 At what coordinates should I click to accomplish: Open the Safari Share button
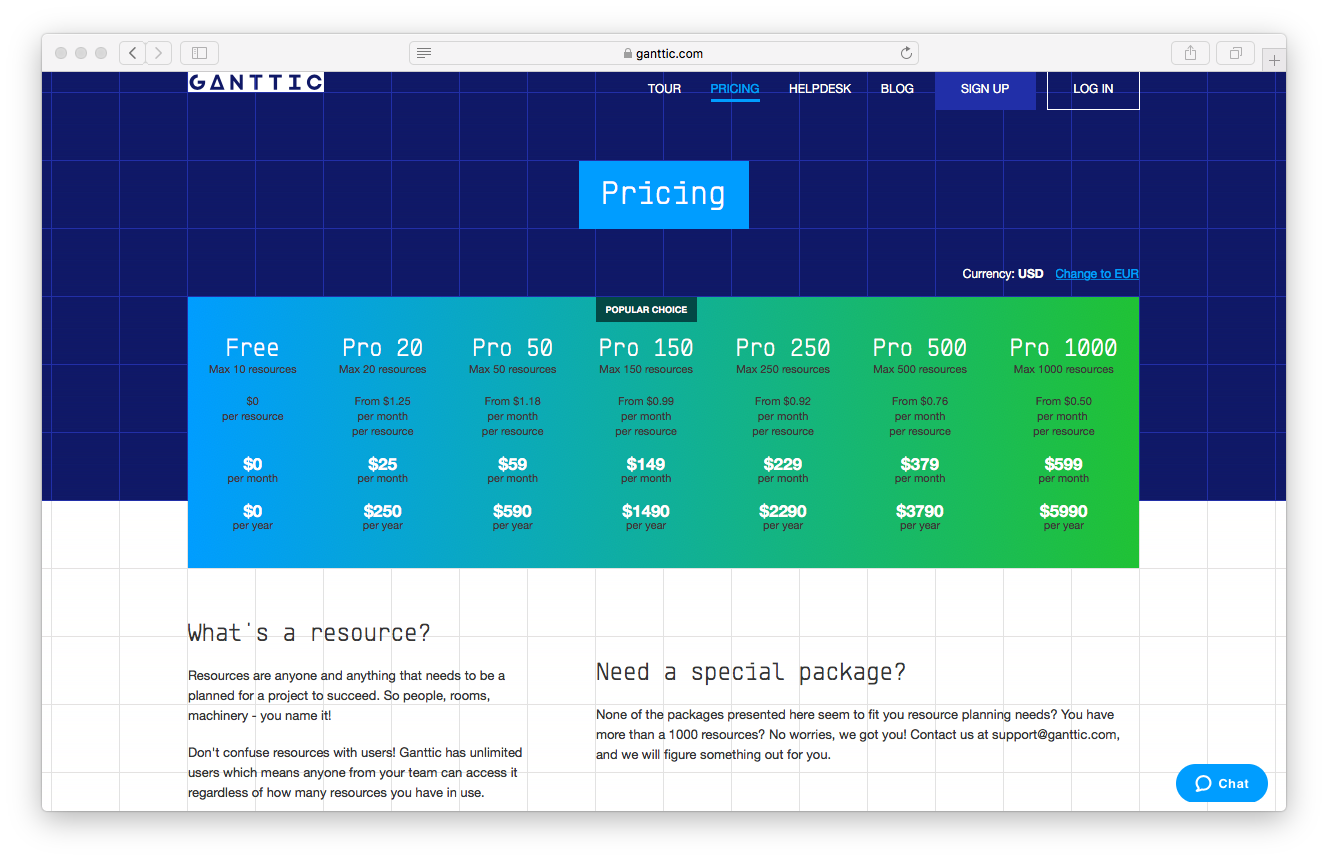click(x=1190, y=53)
